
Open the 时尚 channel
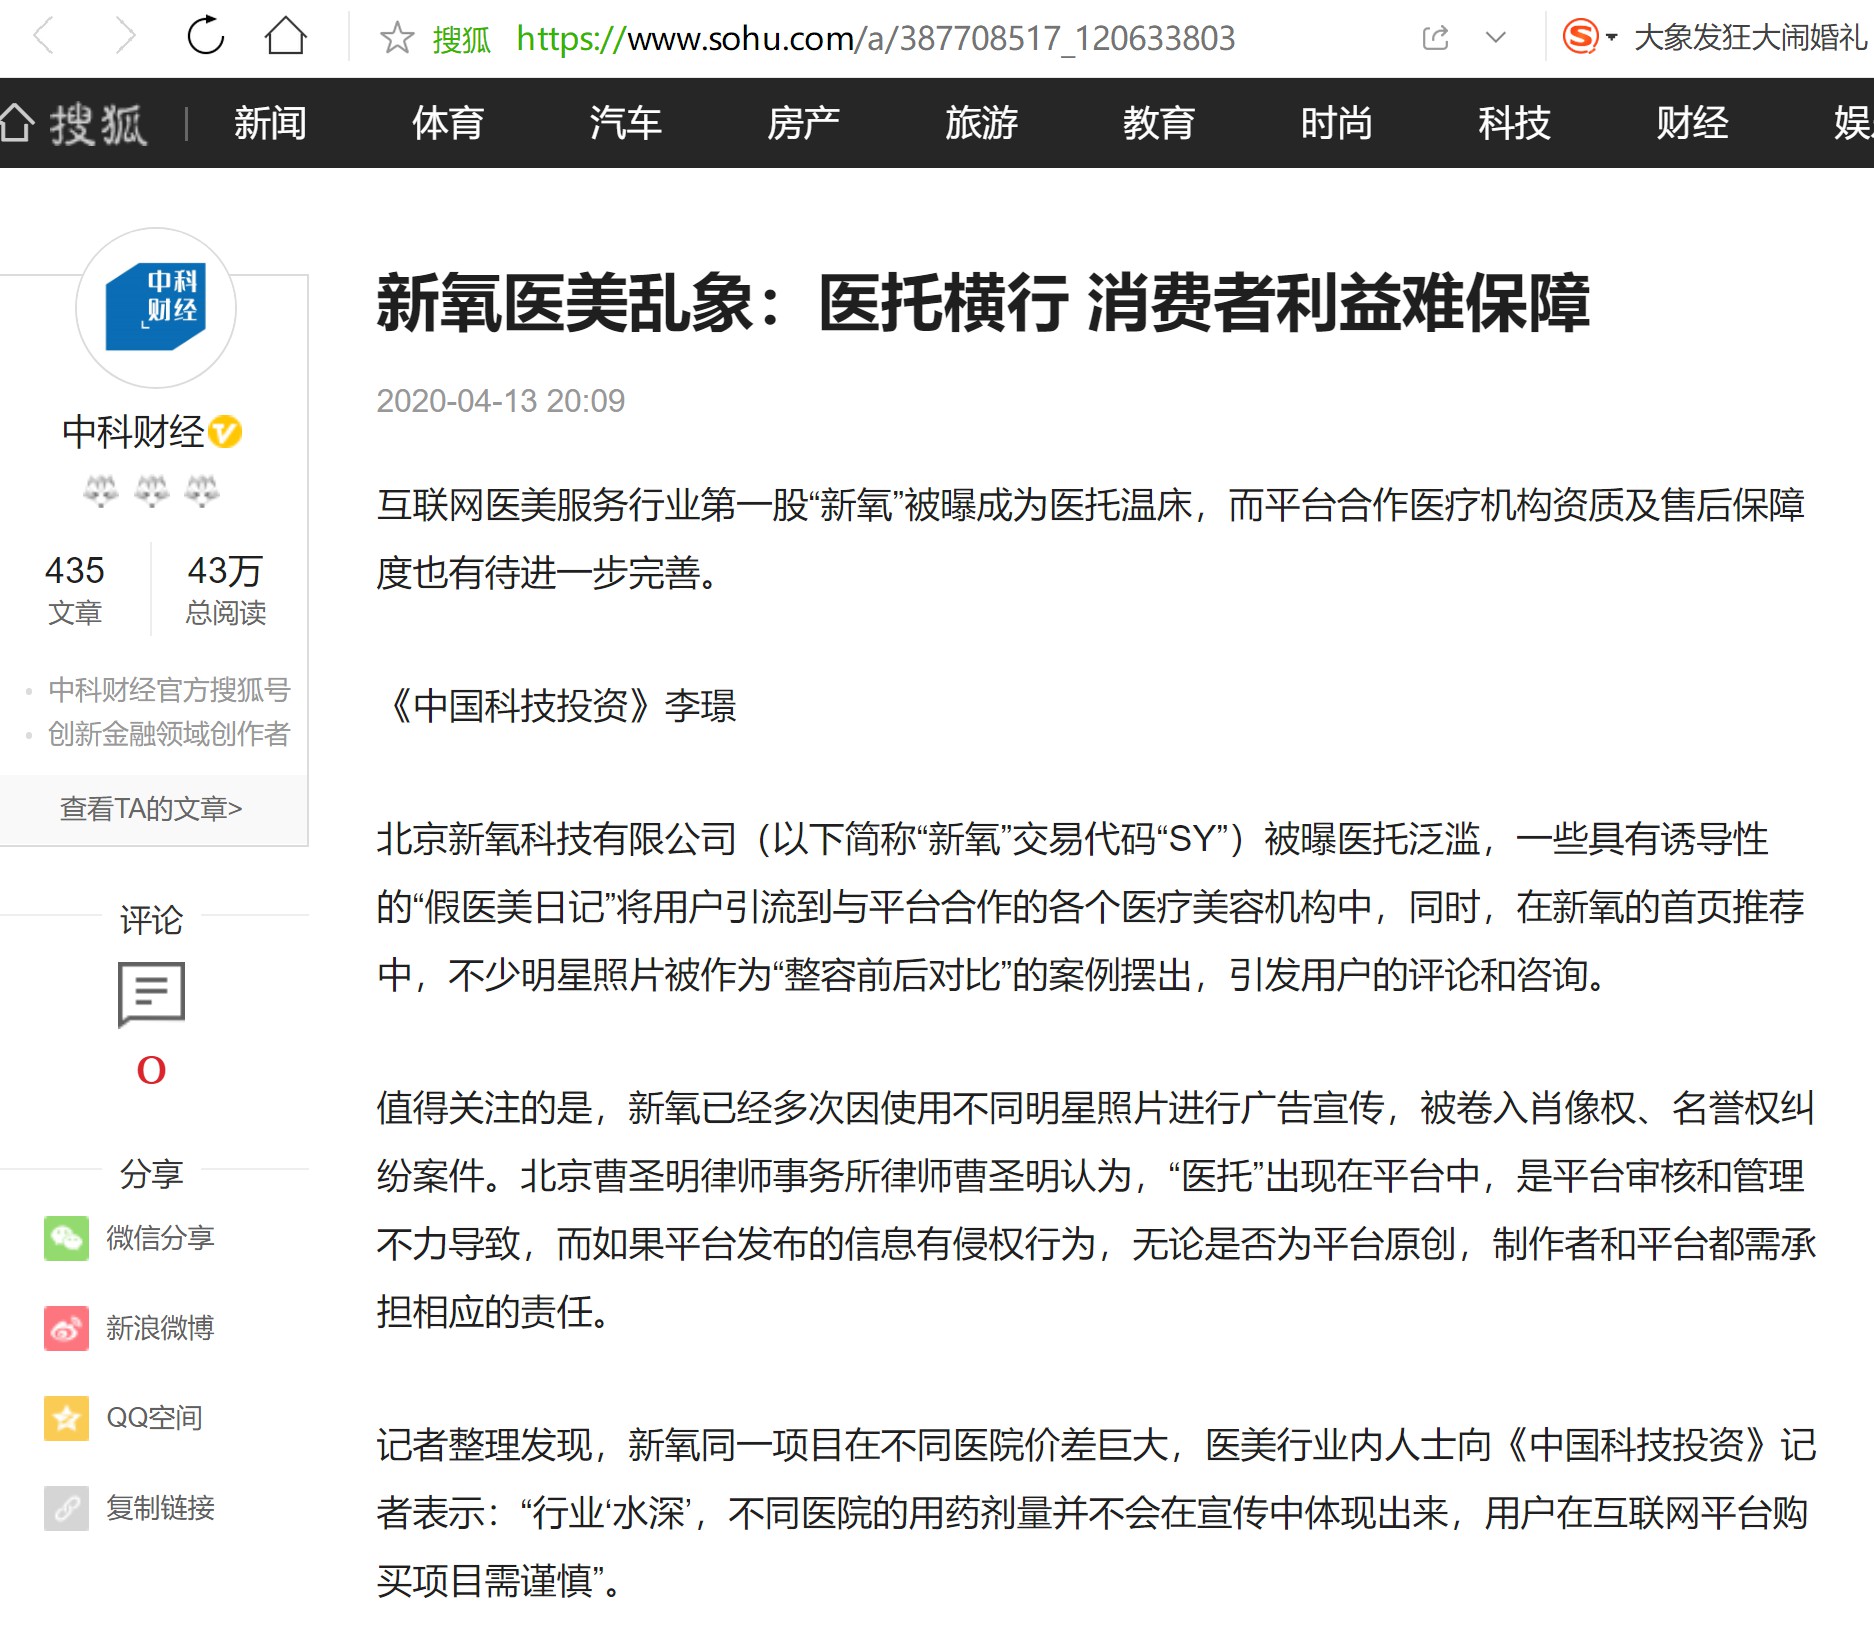pyautogui.click(x=1337, y=123)
